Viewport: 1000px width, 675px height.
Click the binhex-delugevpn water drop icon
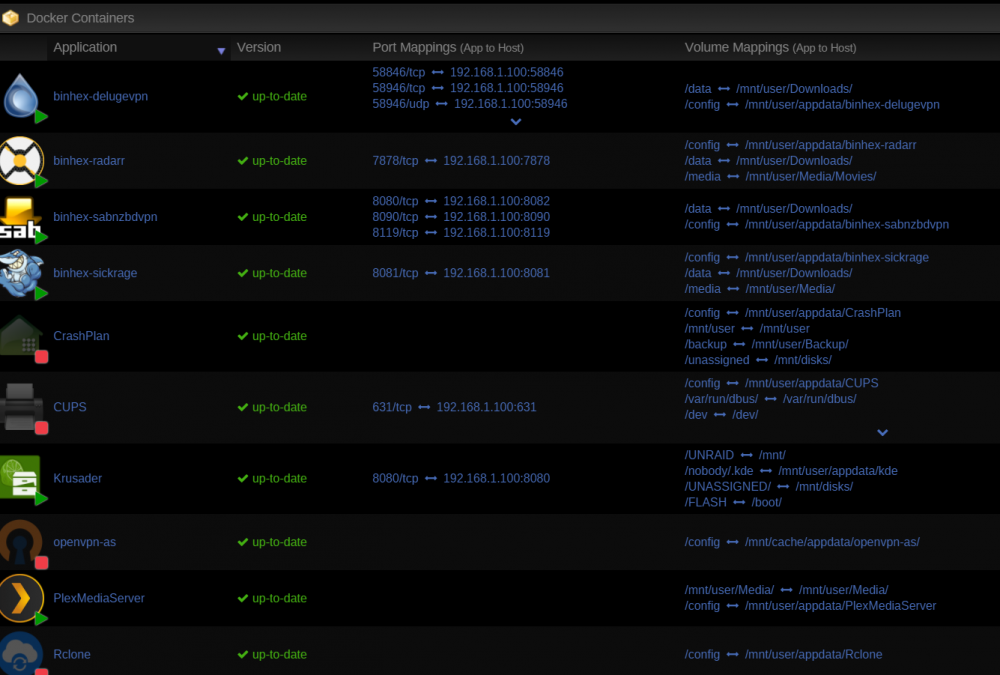tap(21, 96)
